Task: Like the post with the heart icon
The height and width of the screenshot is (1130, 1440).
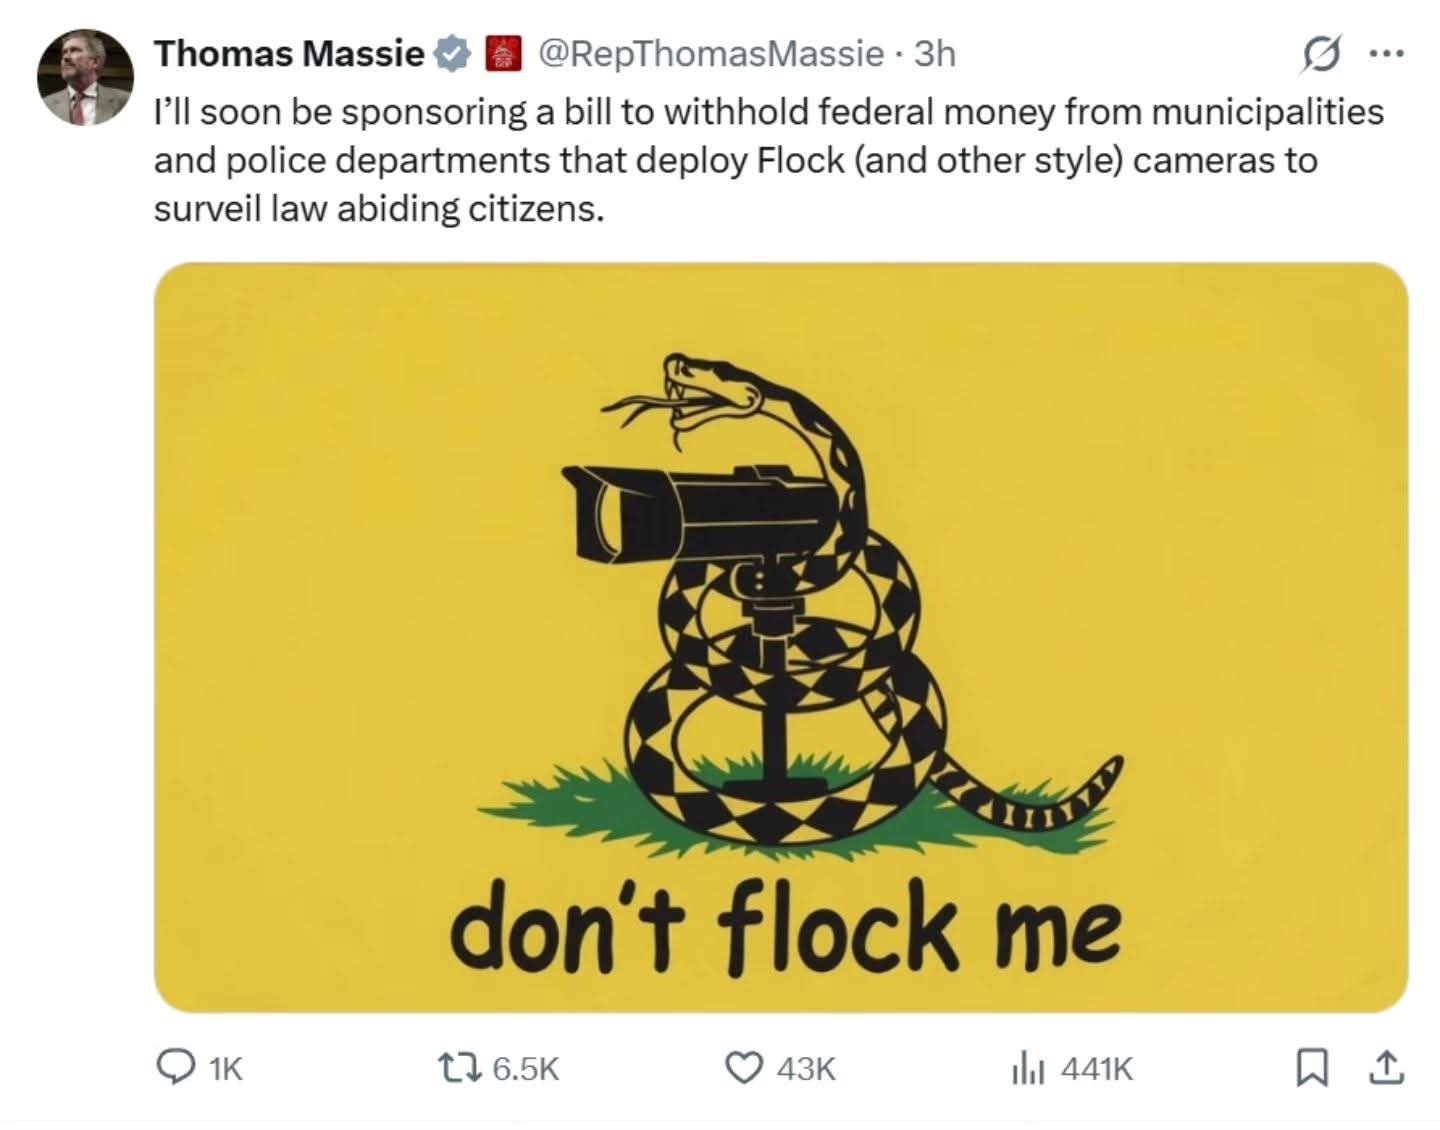Action: [744, 1069]
